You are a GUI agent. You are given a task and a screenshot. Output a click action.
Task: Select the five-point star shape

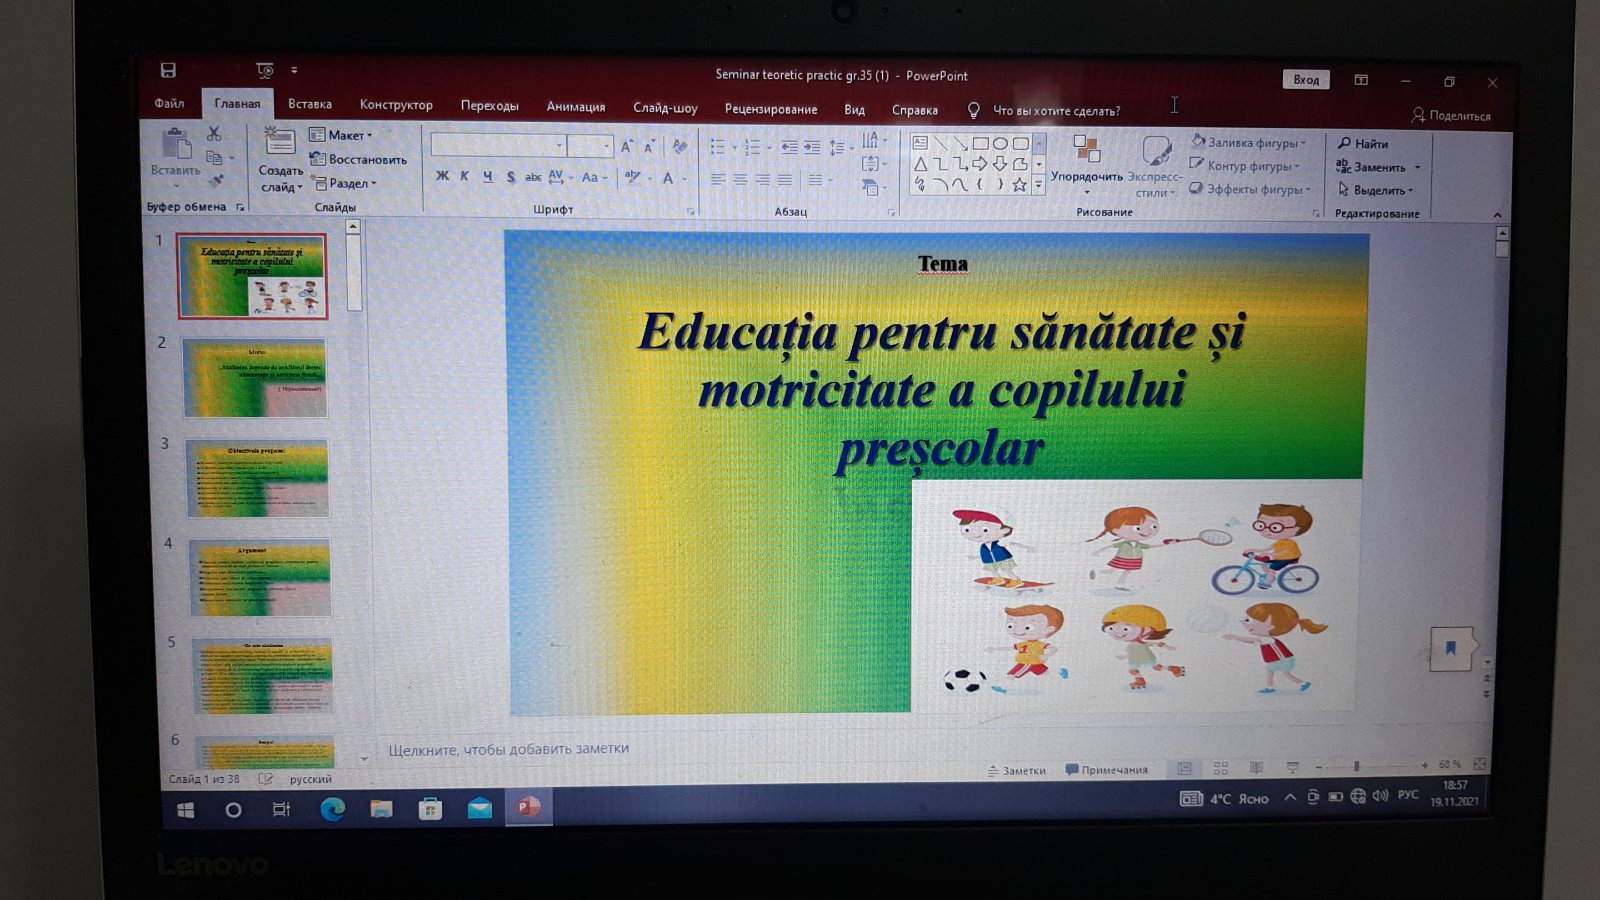[1019, 185]
